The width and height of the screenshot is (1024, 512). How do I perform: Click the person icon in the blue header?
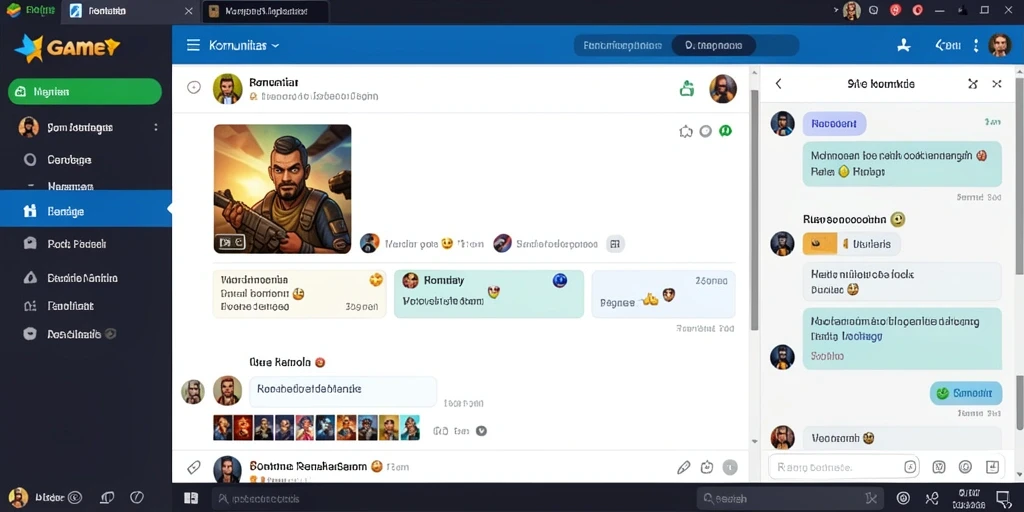tap(904, 45)
